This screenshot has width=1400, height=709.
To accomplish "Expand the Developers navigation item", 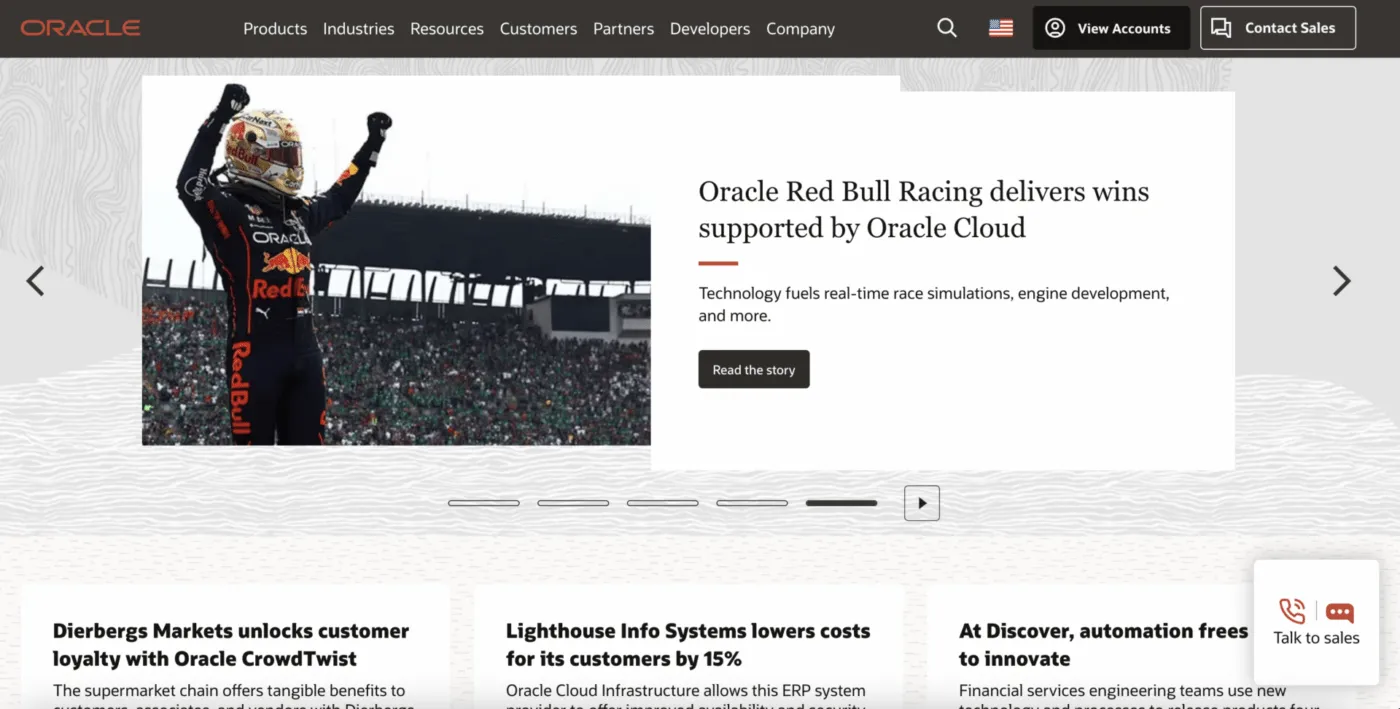I will click(710, 28).
